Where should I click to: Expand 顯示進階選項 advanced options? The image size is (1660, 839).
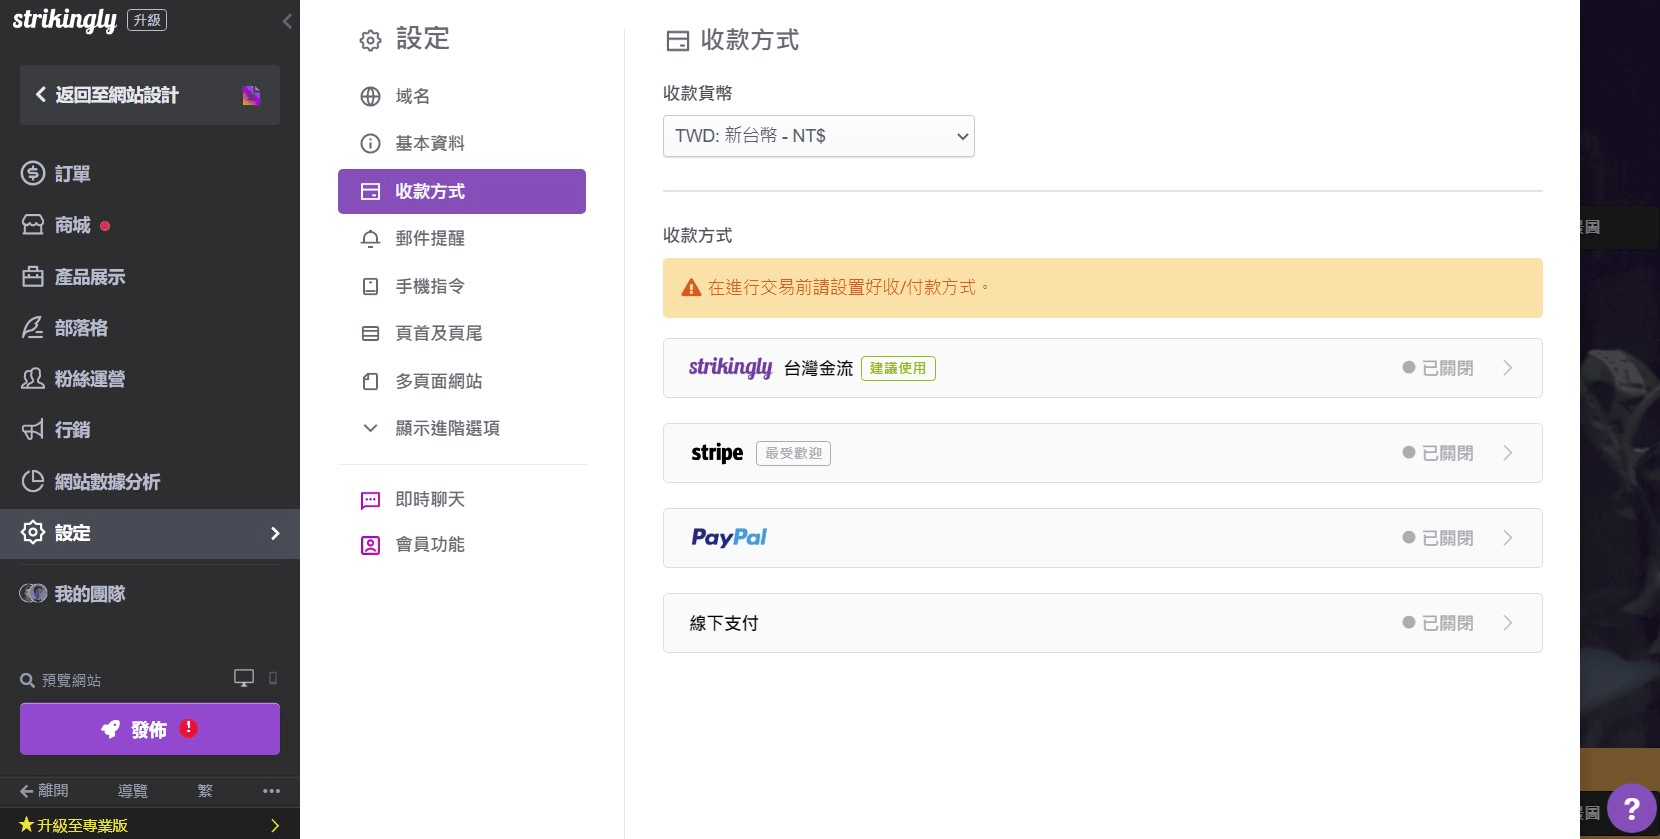[x=446, y=428]
